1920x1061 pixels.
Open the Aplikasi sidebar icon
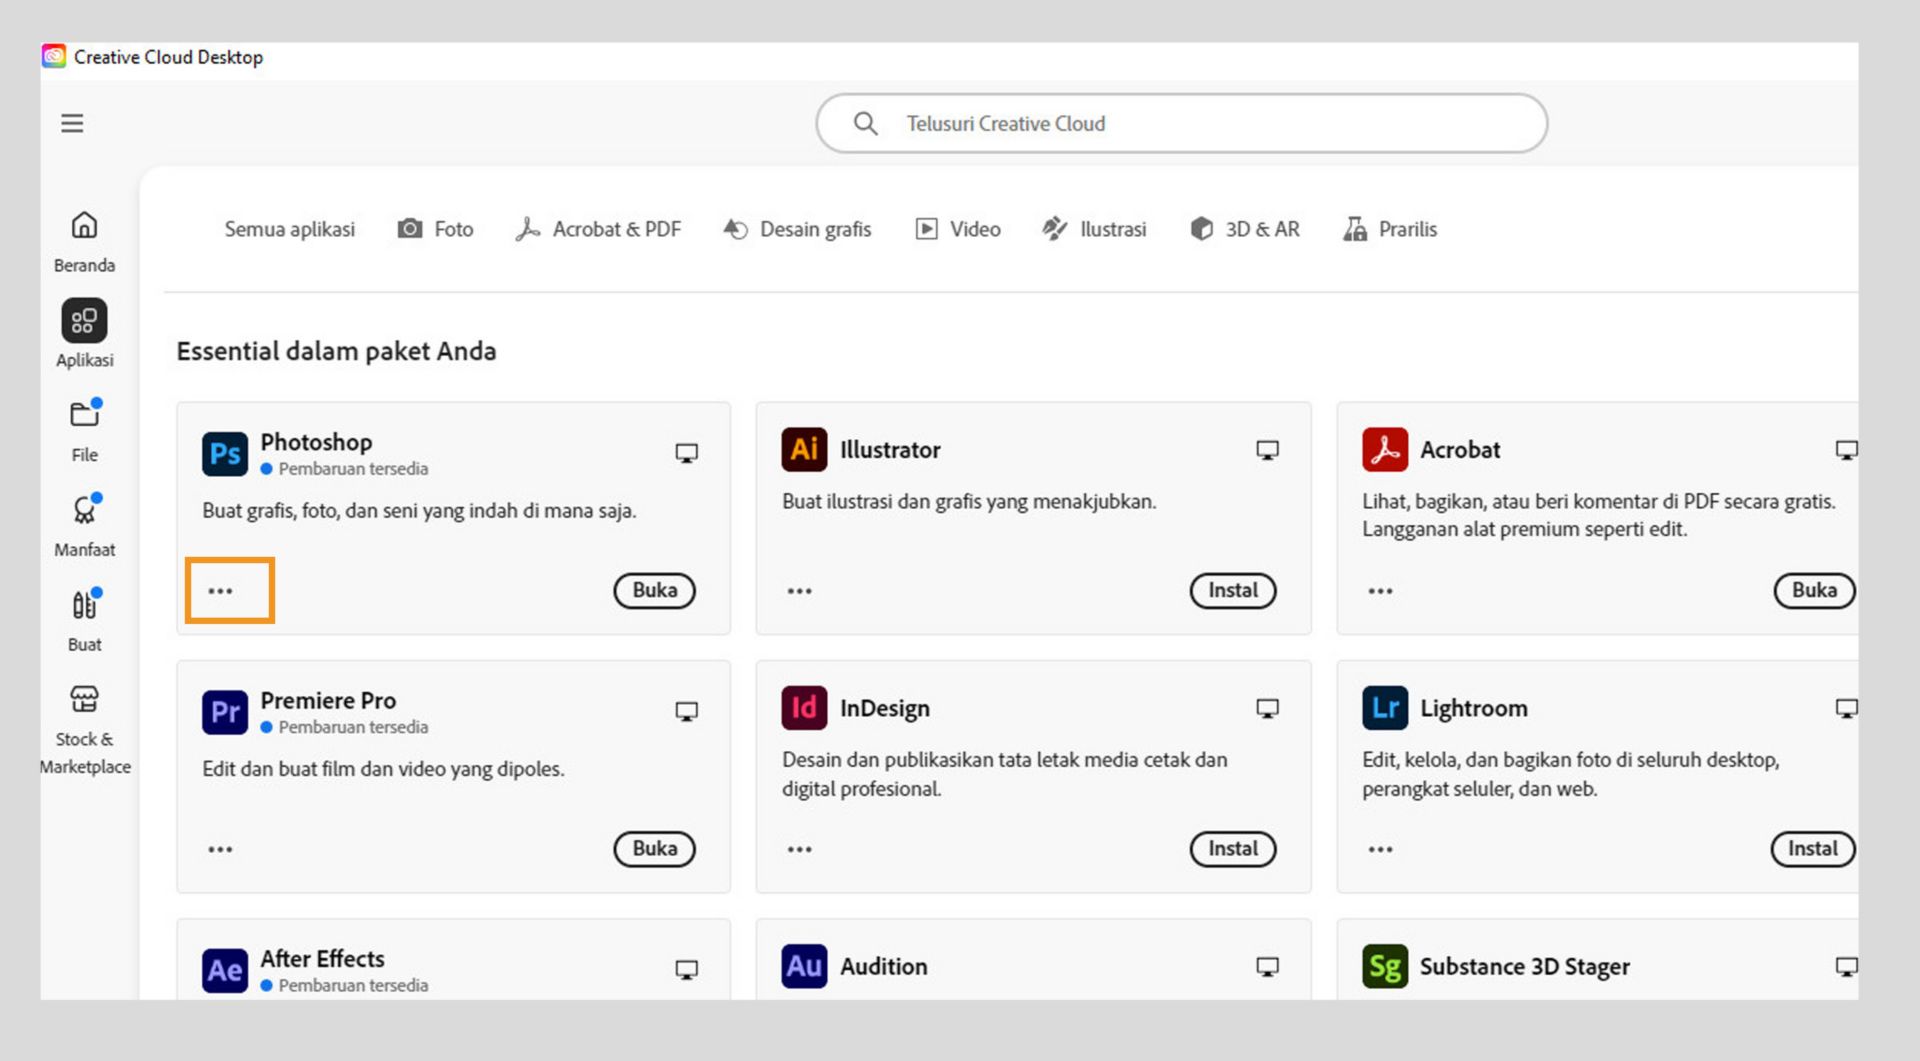click(84, 321)
